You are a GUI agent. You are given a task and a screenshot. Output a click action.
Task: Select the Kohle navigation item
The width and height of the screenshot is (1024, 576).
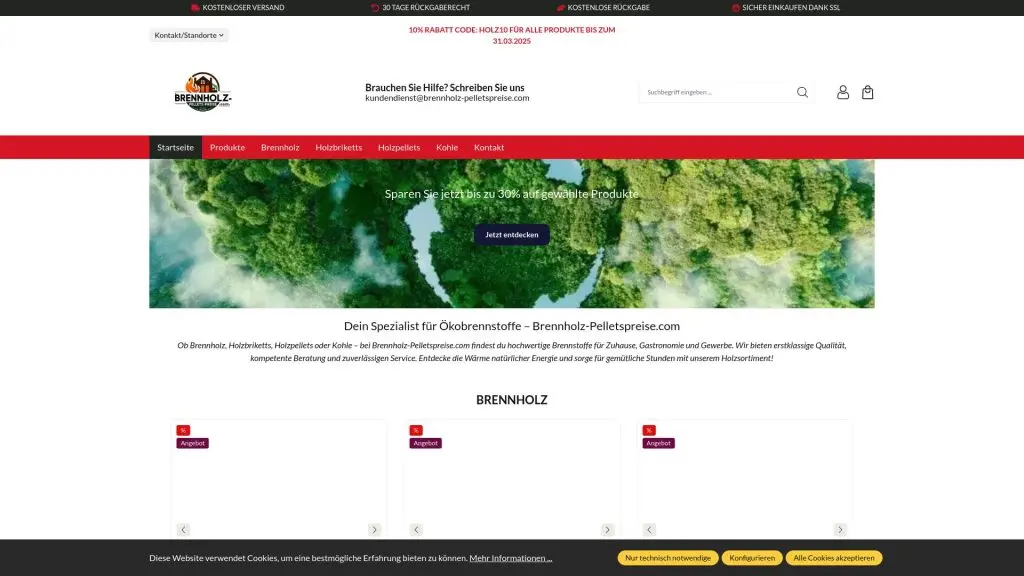click(x=447, y=147)
